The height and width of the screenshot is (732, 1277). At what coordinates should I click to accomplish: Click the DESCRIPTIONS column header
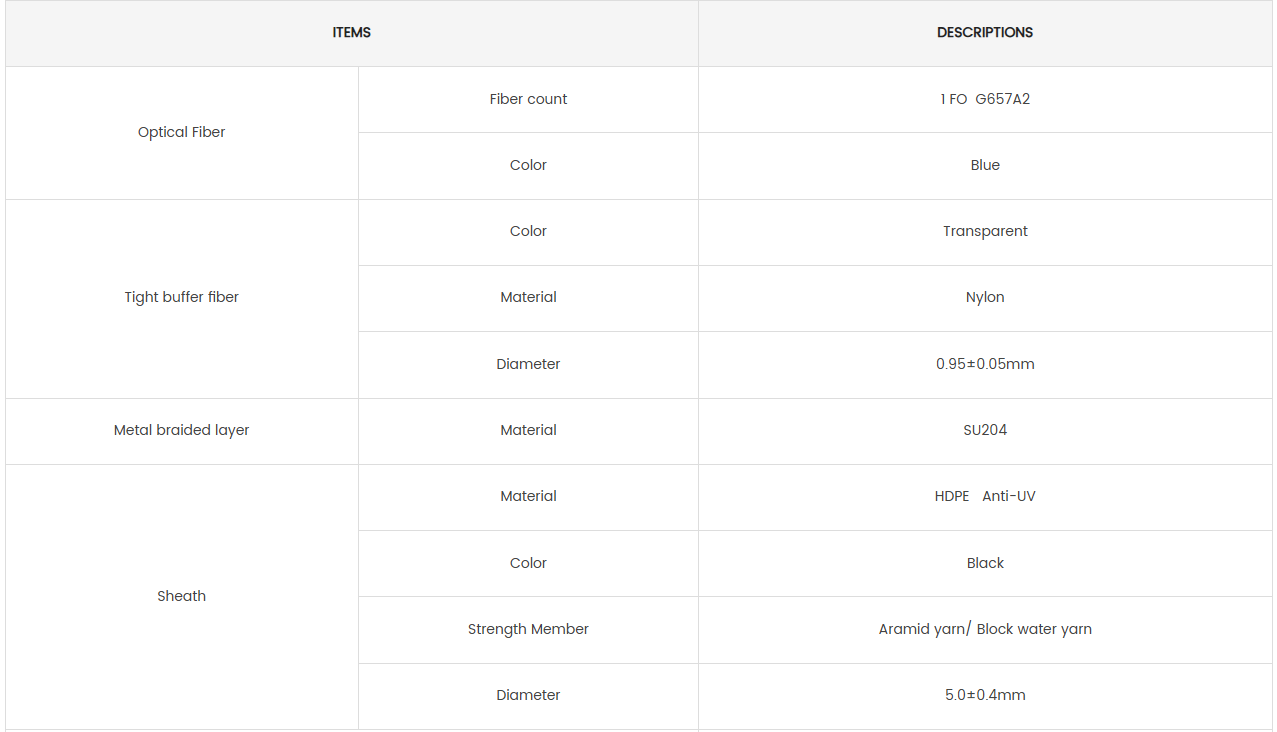[x=985, y=33]
